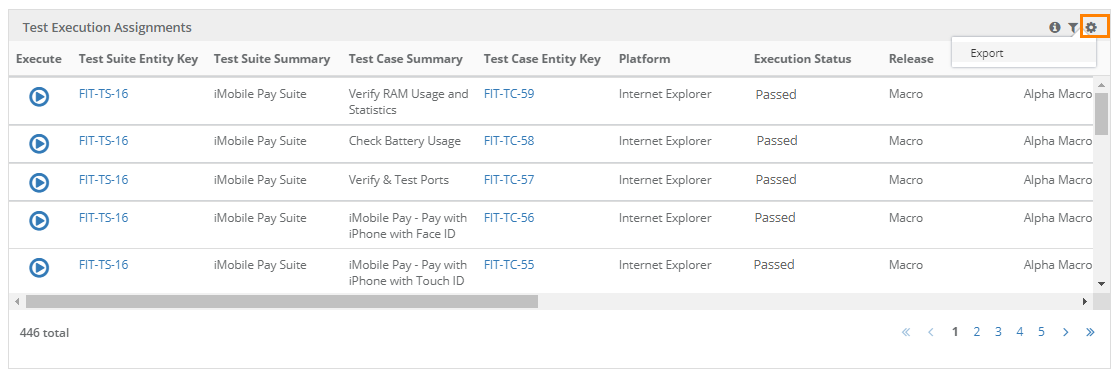Click vertical scrollbar down arrow
1113x372 pixels.
coord(1101,283)
